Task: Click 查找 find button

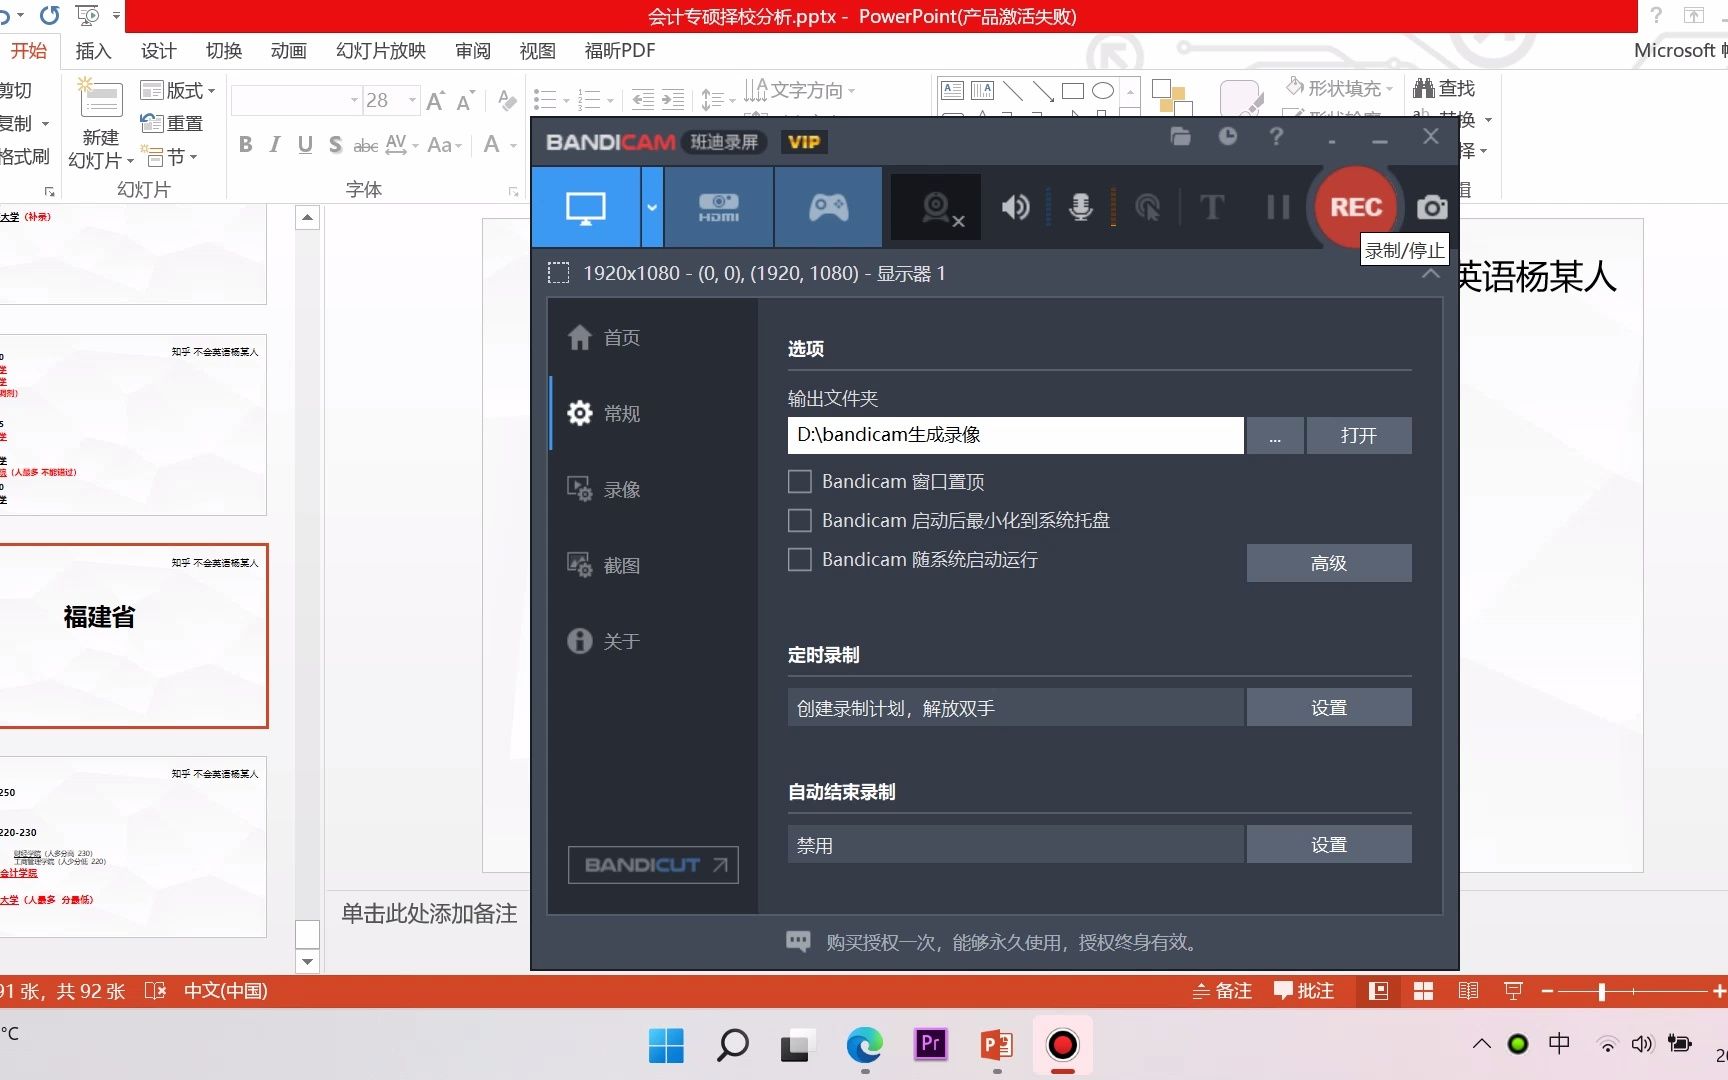Action: 1445,89
